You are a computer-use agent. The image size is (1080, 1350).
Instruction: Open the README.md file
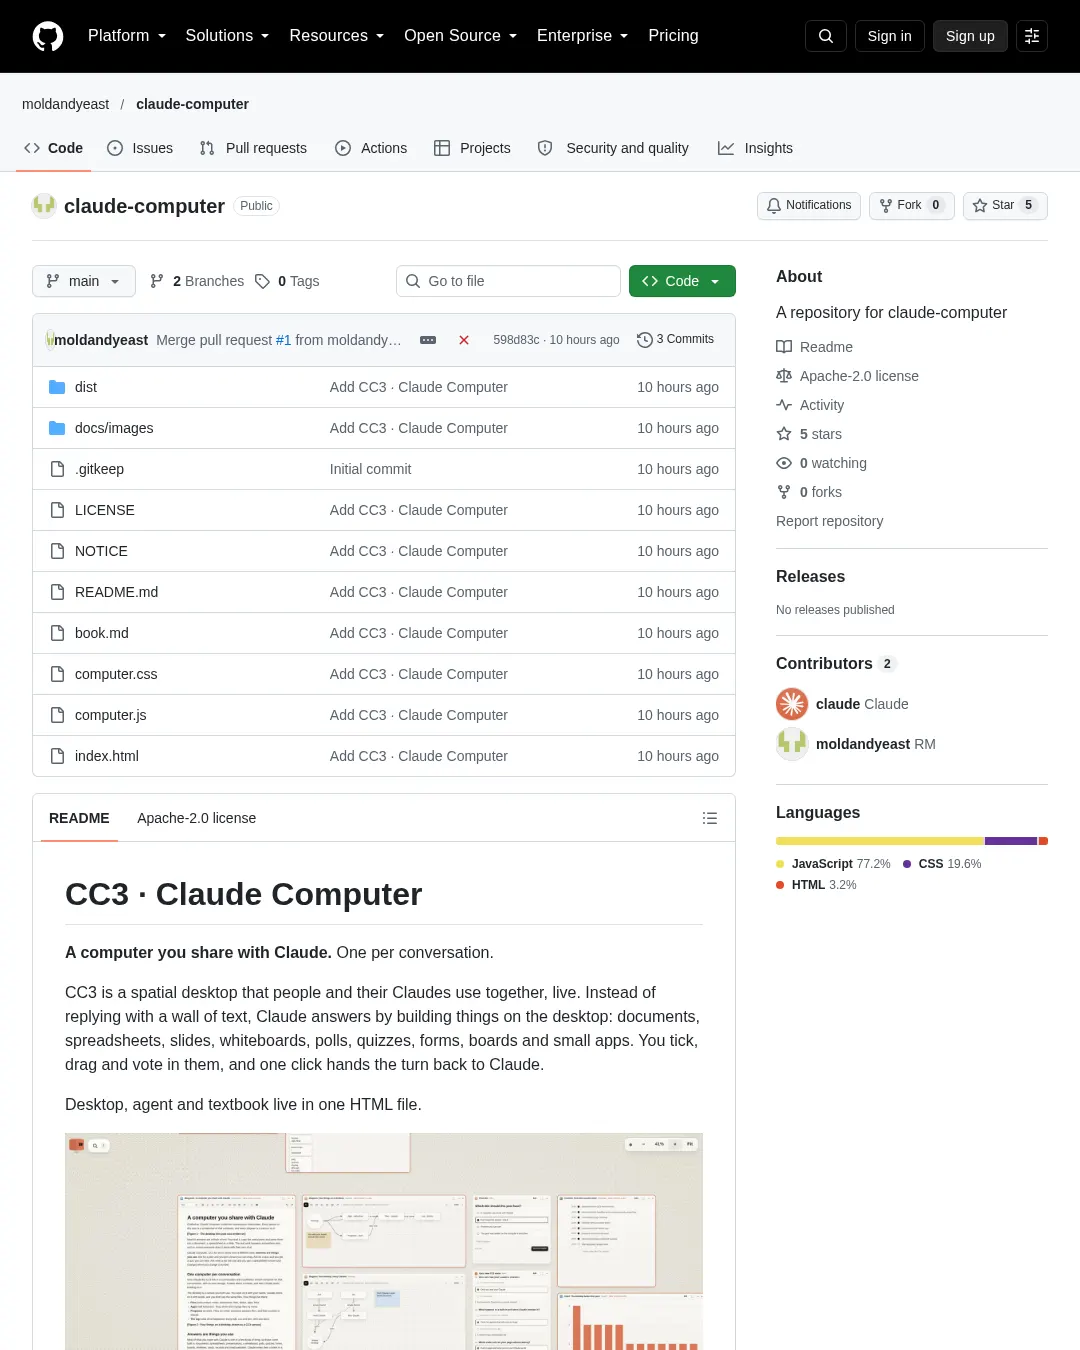point(116,592)
